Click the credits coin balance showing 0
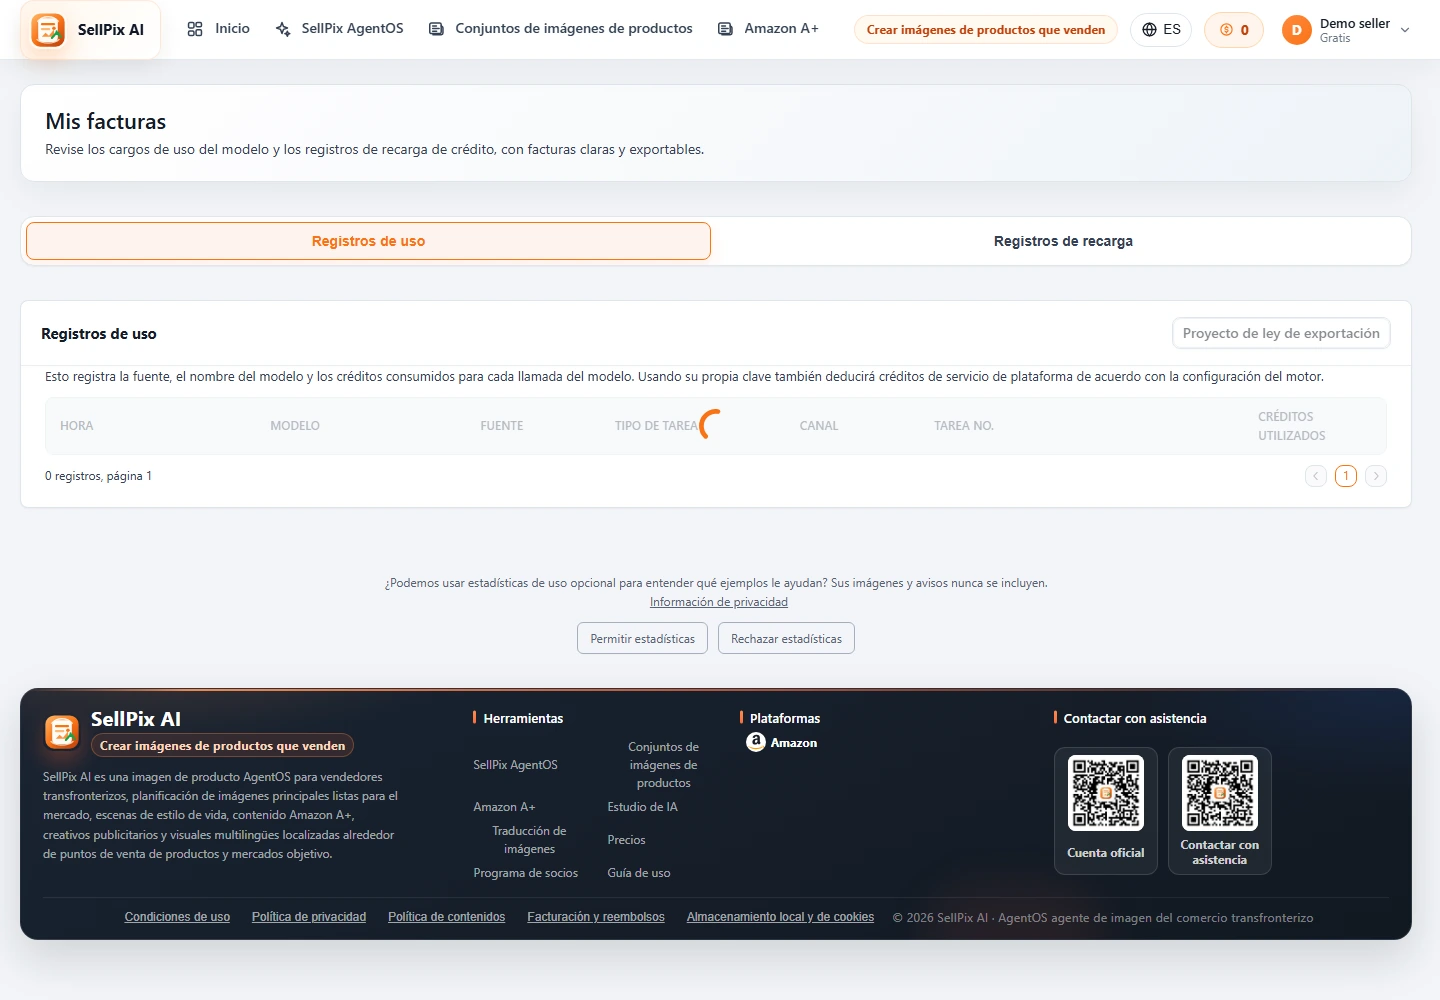 (x=1234, y=30)
